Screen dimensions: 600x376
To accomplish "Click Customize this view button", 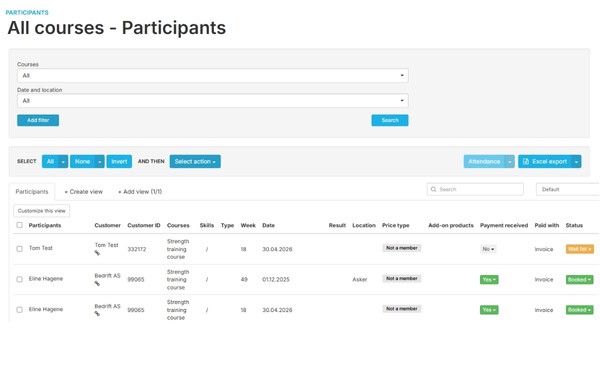I will click(x=42, y=211).
